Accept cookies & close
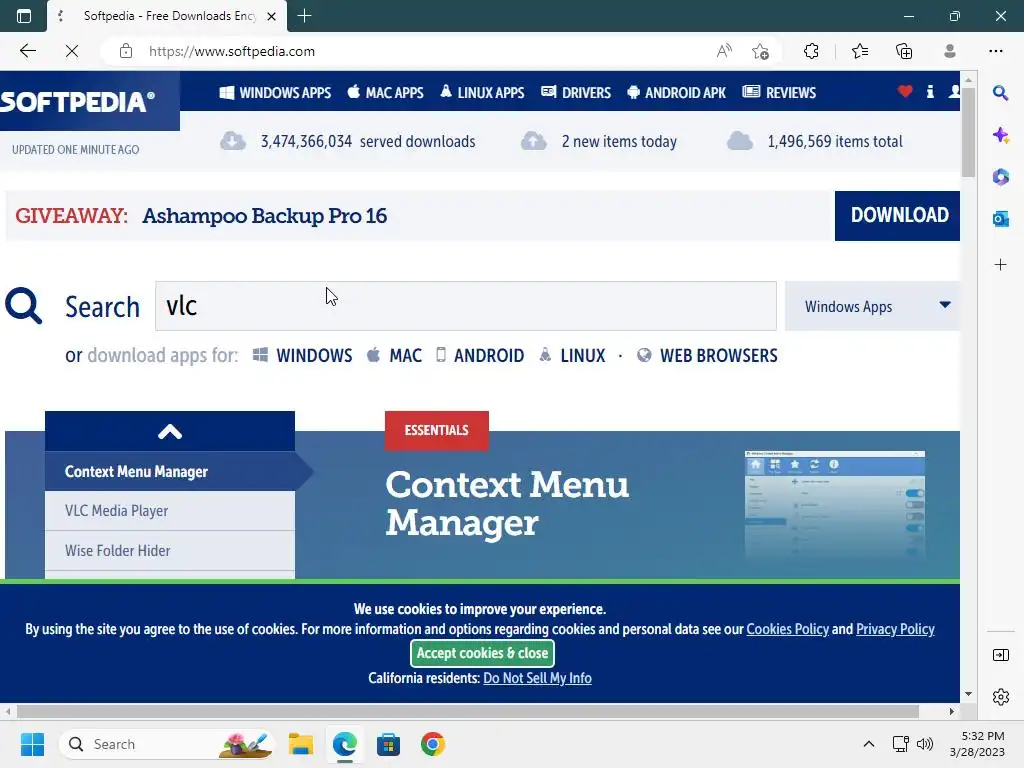Viewport: 1024px width, 768px height. 483,653
